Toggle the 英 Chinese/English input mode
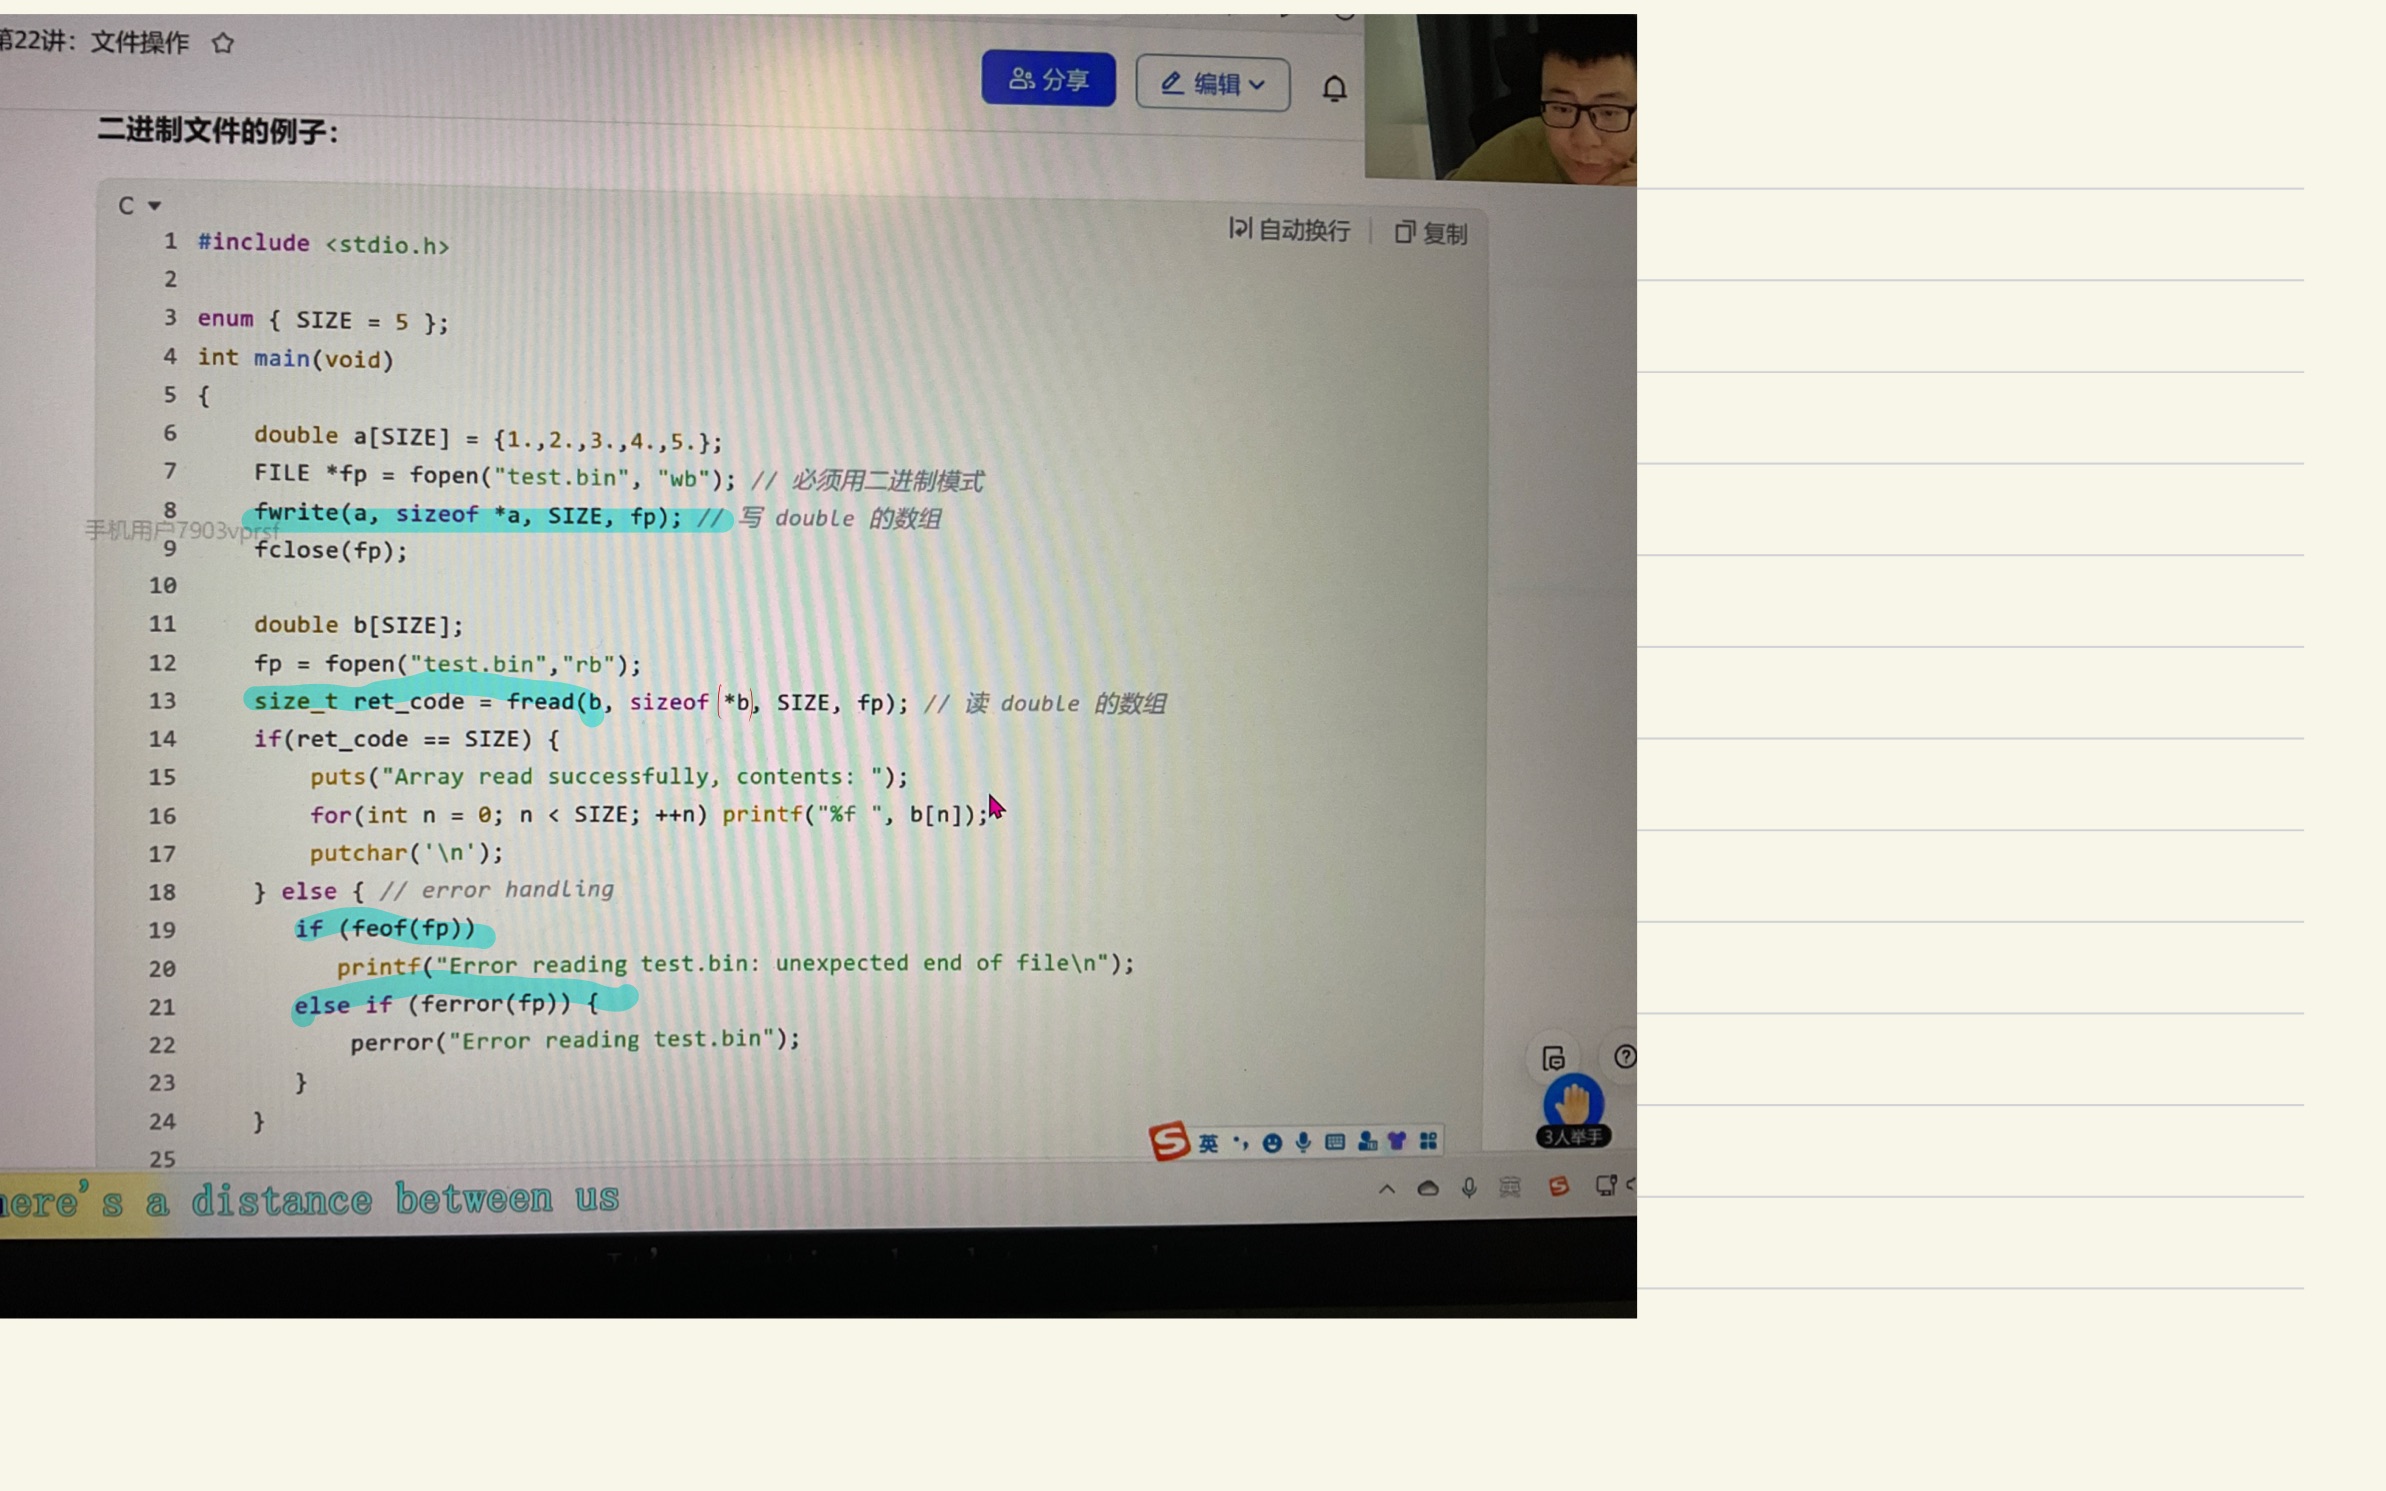 1208,1142
